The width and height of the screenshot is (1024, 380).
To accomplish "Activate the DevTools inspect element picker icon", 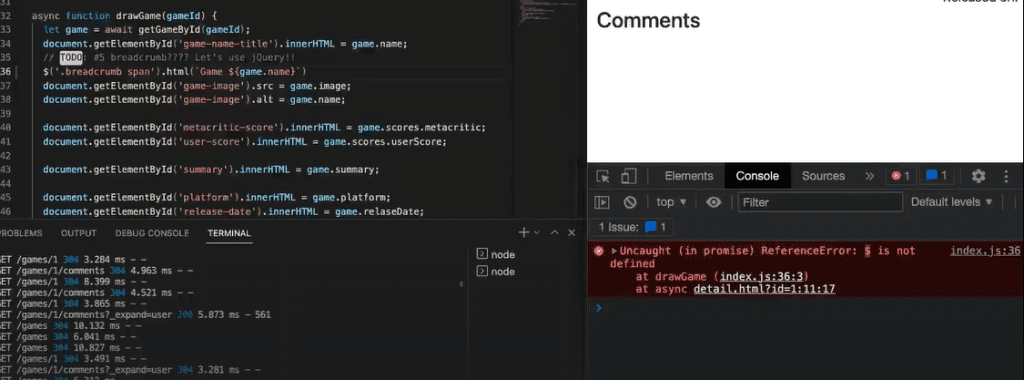I will (x=603, y=176).
